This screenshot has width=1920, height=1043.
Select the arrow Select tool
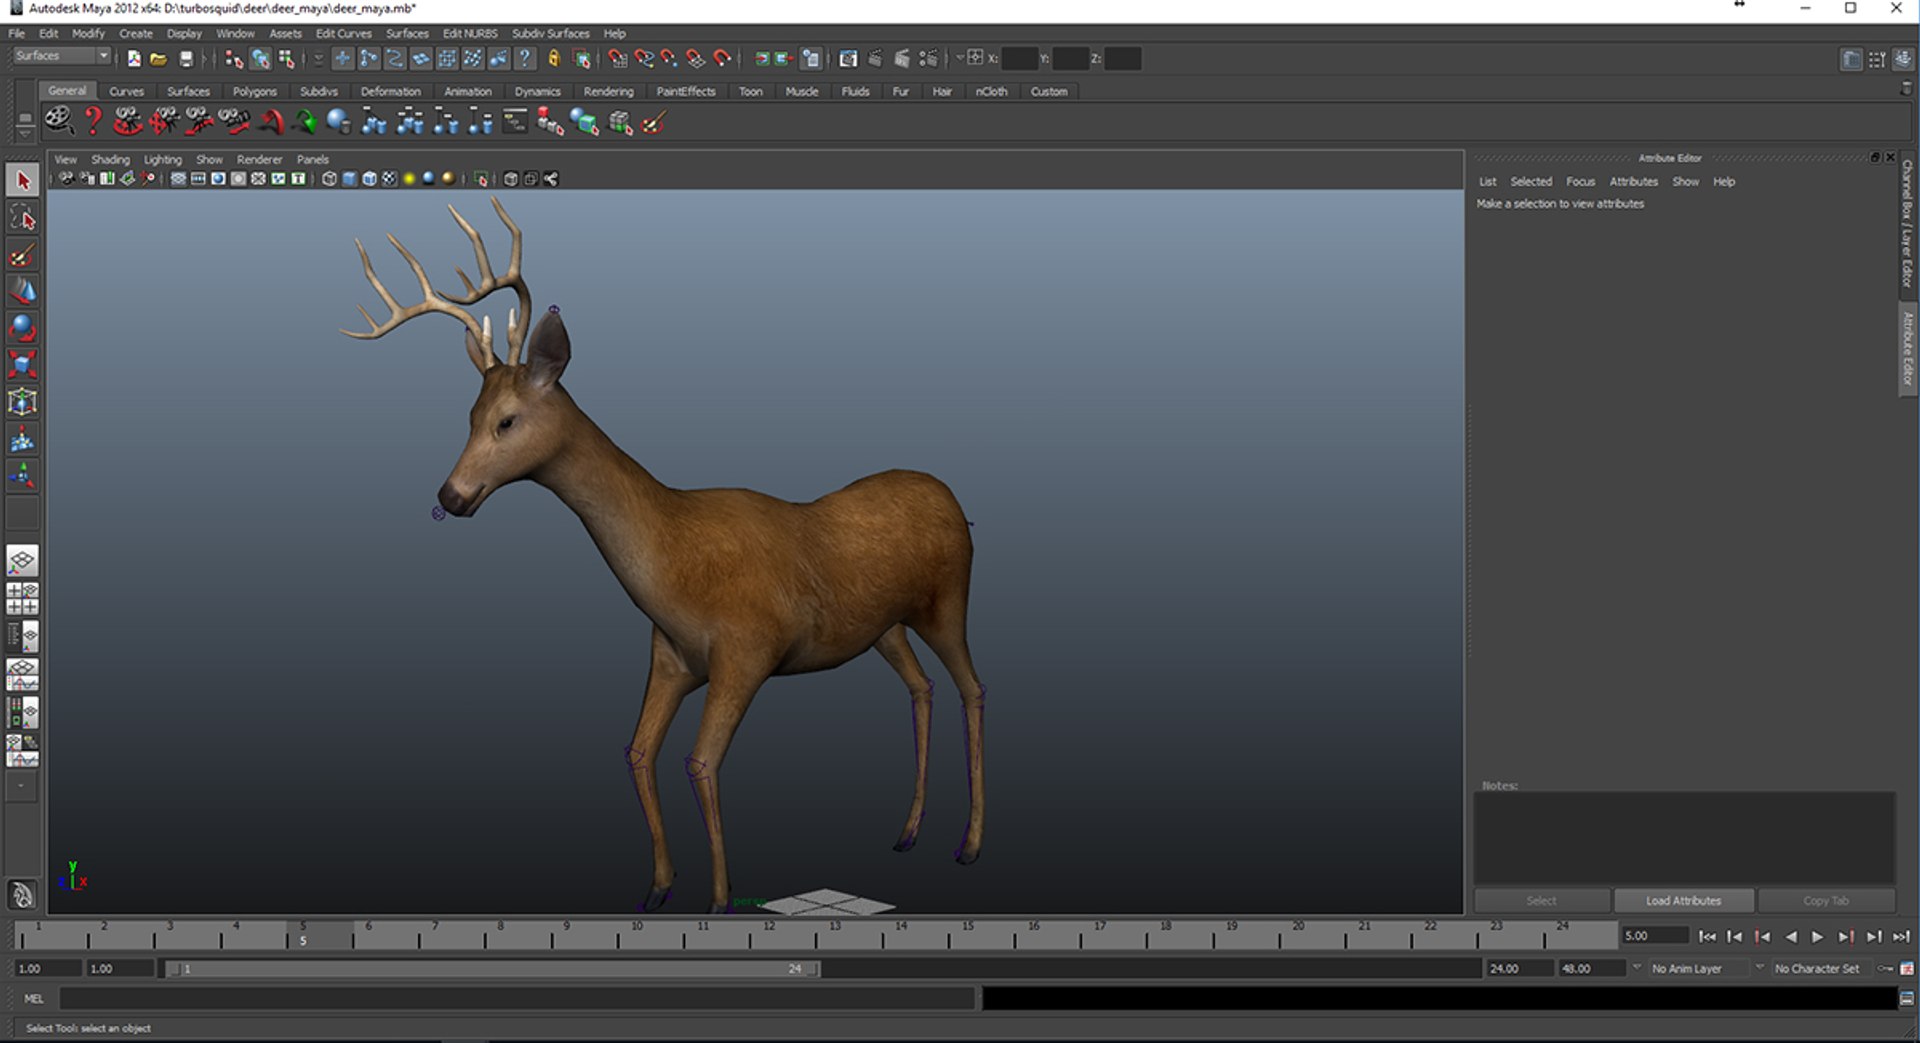click(22, 181)
